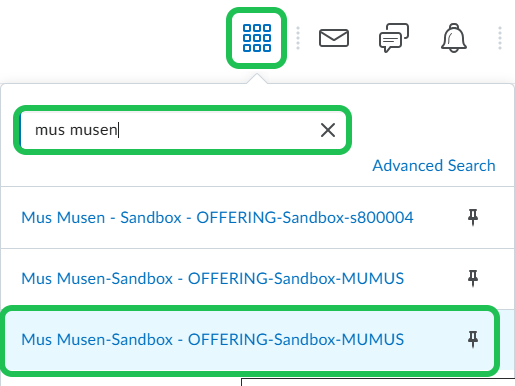Open message alerts envelope icon
This screenshot has height=386, width=515.
click(x=334, y=38)
